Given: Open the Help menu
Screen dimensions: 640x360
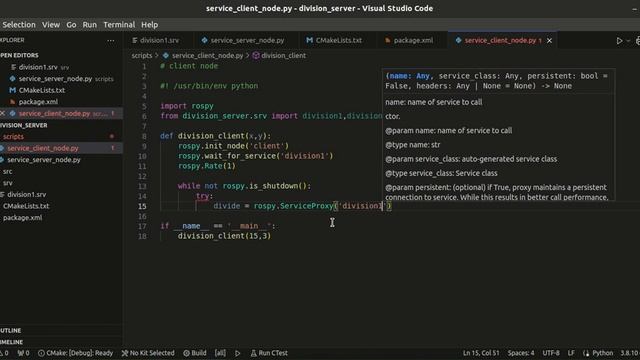Looking at the screenshot, I should (x=149, y=24).
